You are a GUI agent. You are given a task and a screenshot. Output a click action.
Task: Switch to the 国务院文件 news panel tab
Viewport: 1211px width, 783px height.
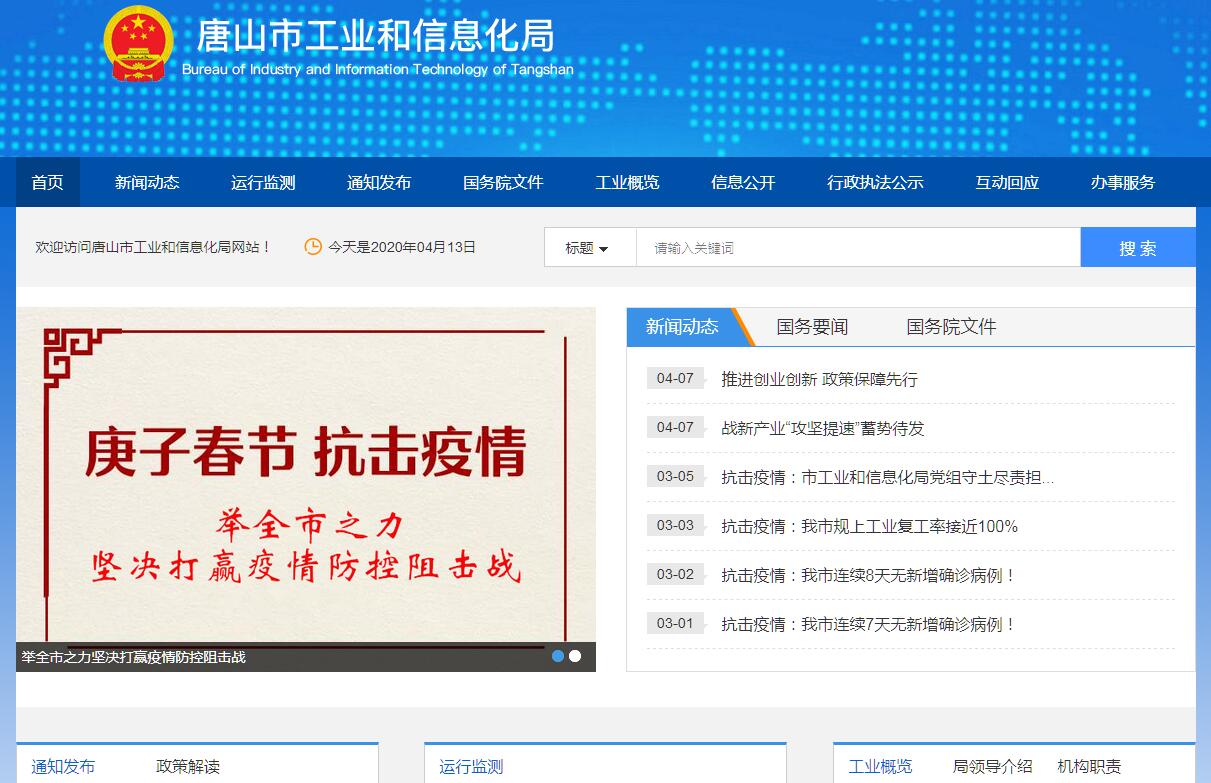pyautogui.click(x=951, y=327)
